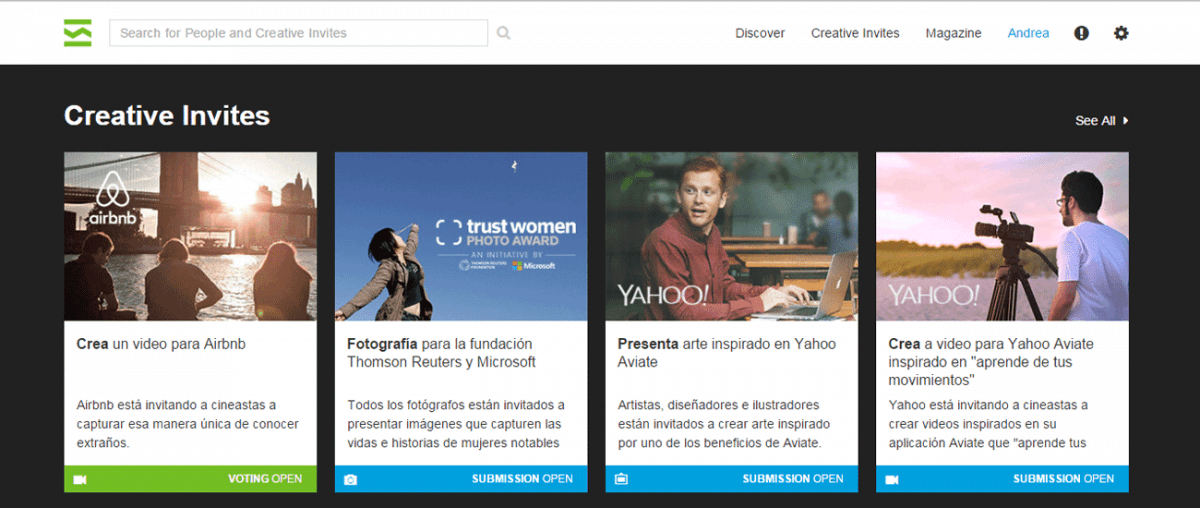Click SUBMISSION OPEN on the 'aprende de tus movimientos' card
Screen dimensions: 1200x508
(x=1063, y=479)
